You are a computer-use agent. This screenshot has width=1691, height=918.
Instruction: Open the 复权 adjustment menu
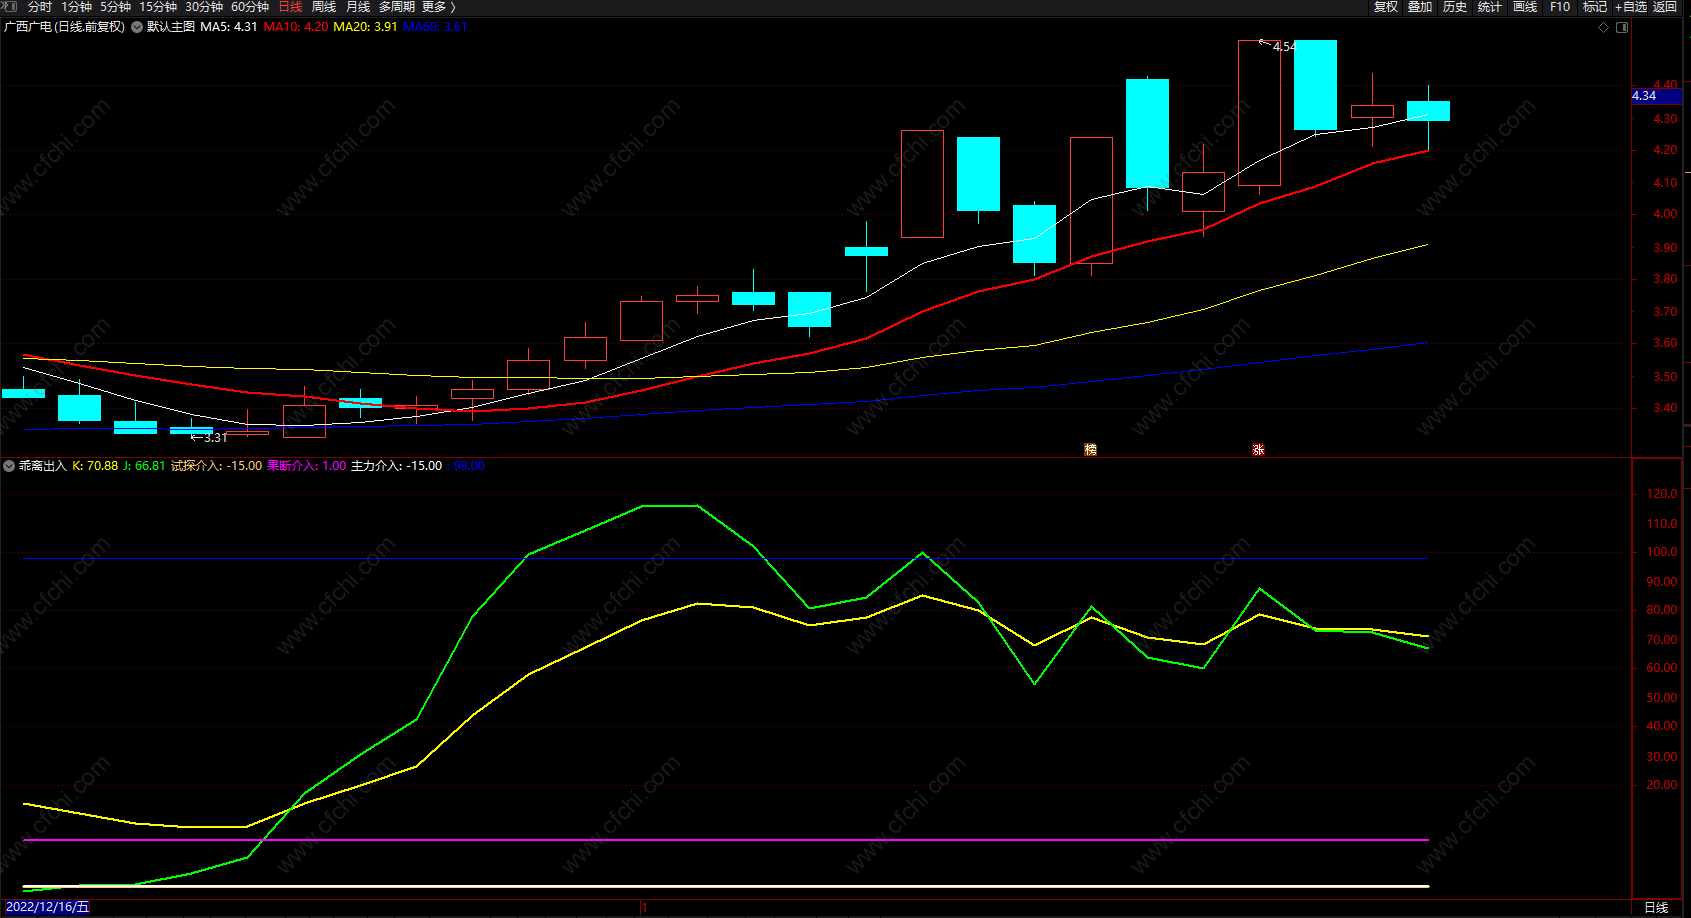coord(1385,7)
